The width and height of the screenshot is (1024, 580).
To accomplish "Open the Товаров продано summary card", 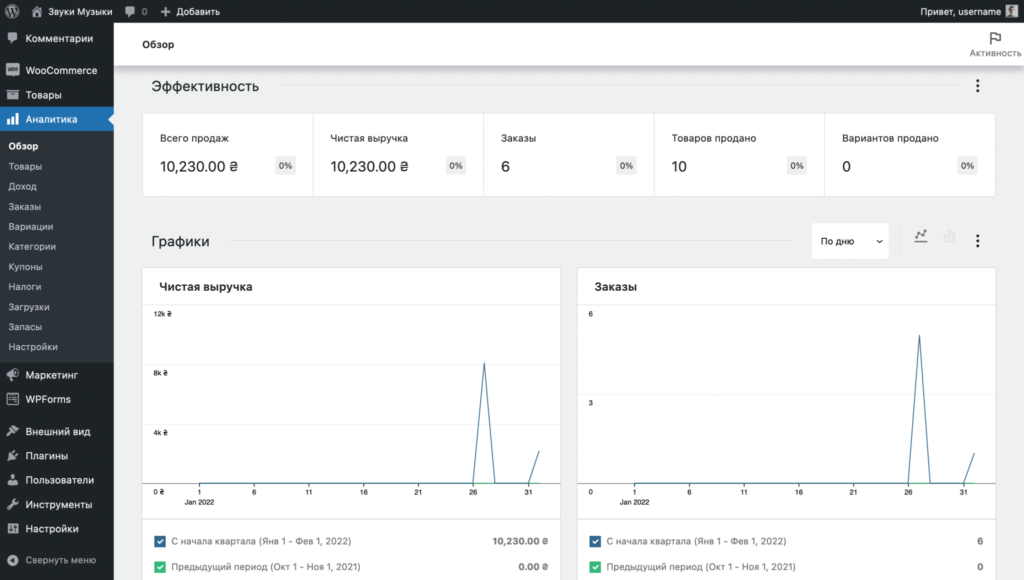I will click(739, 155).
